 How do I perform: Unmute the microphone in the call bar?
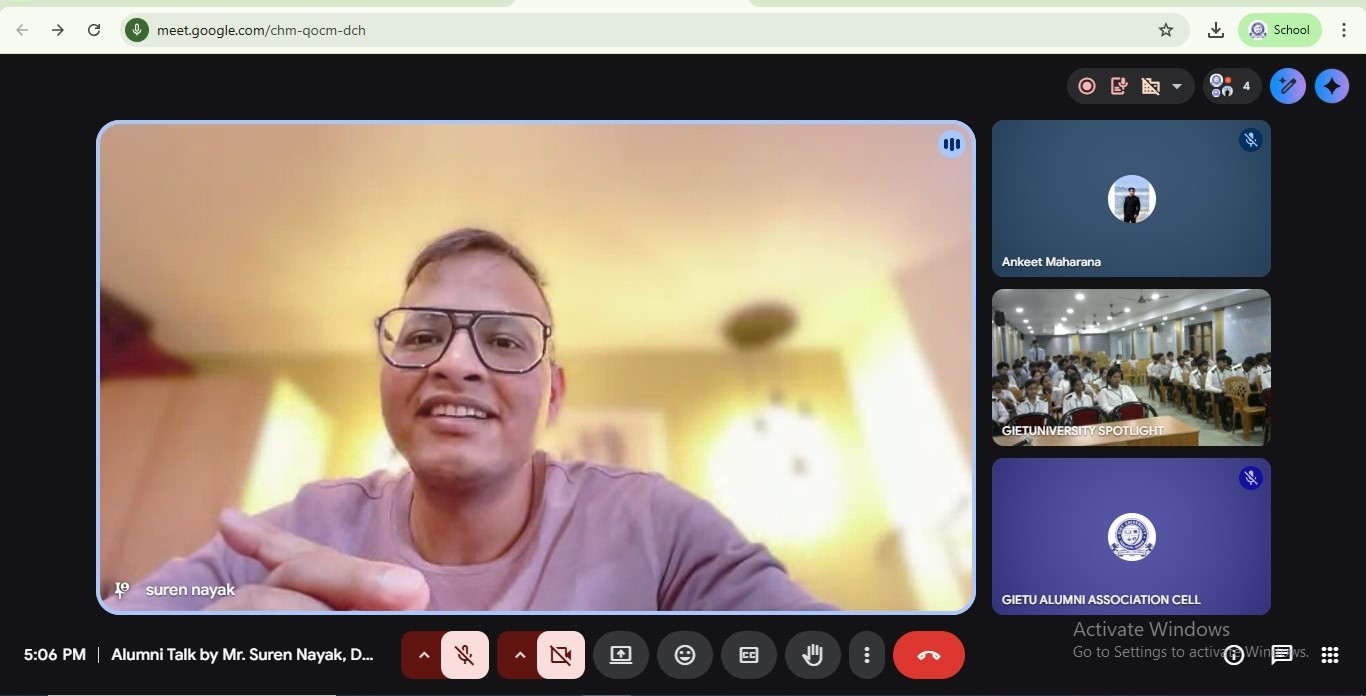465,655
